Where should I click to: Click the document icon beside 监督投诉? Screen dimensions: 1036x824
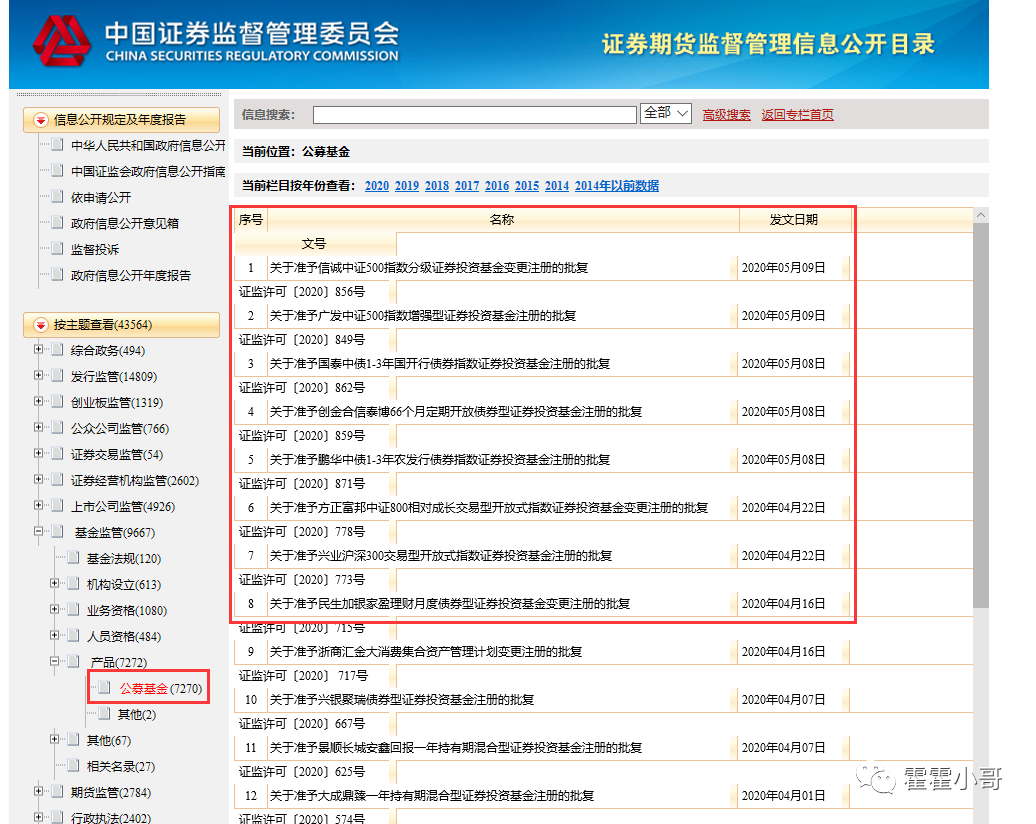coord(58,249)
